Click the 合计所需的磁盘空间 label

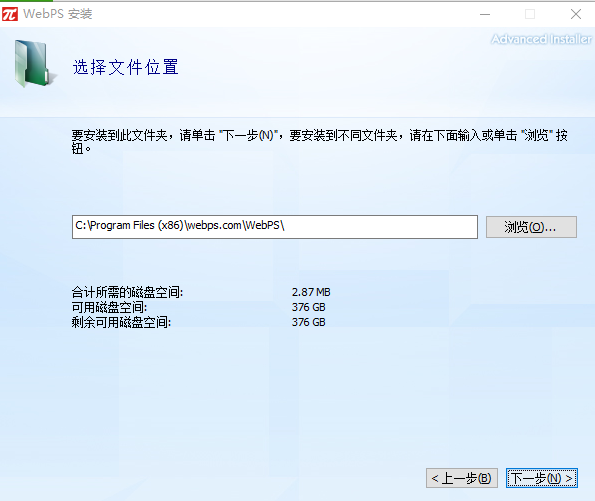[x=128, y=292]
